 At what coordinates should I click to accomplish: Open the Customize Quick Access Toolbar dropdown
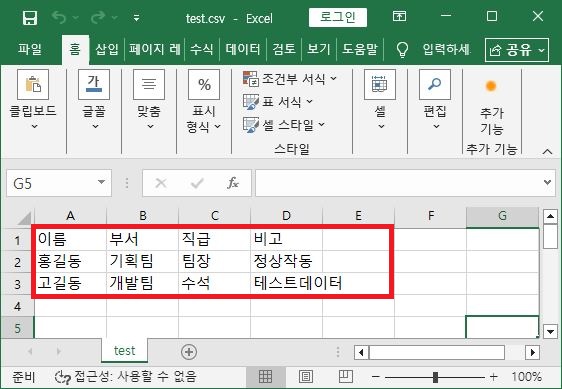tap(137, 18)
